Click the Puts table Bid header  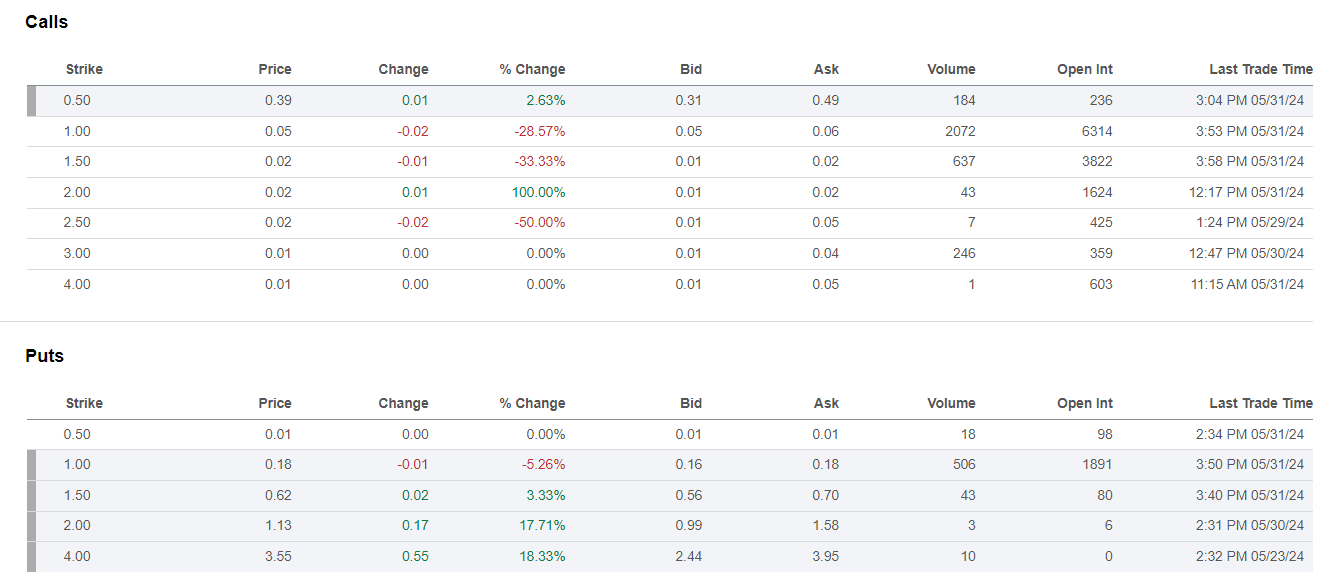point(690,403)
